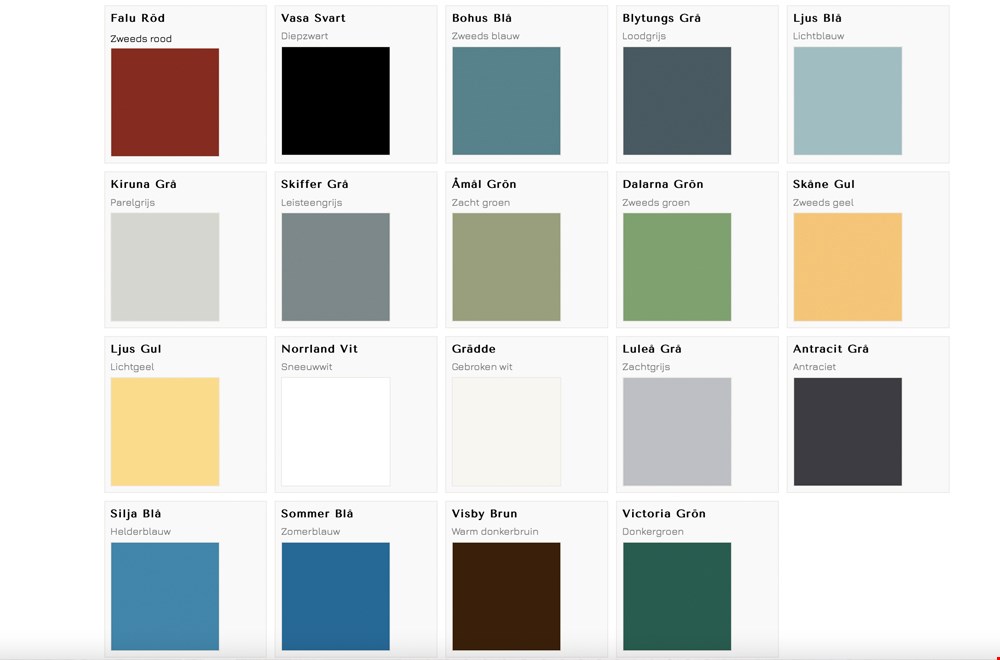1000x660 pixels.
Task: Pick the Grädde off-white swatch
Action: pos(506,432)
